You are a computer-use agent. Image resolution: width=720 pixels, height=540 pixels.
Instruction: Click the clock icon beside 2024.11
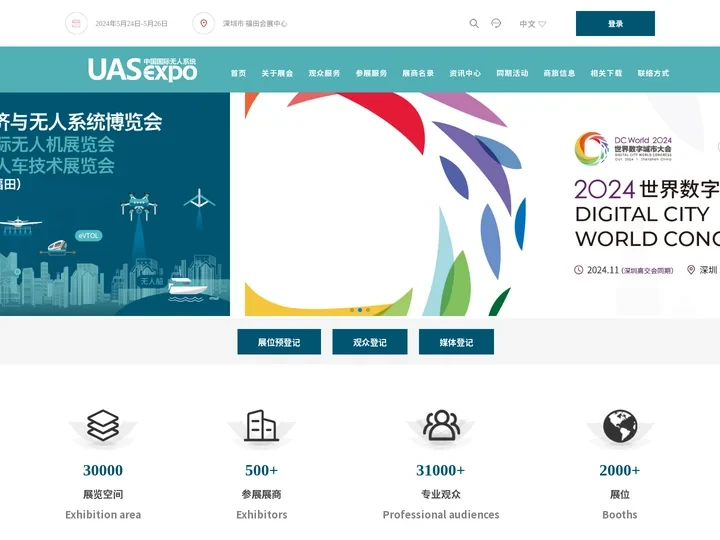tap(579, 270)
